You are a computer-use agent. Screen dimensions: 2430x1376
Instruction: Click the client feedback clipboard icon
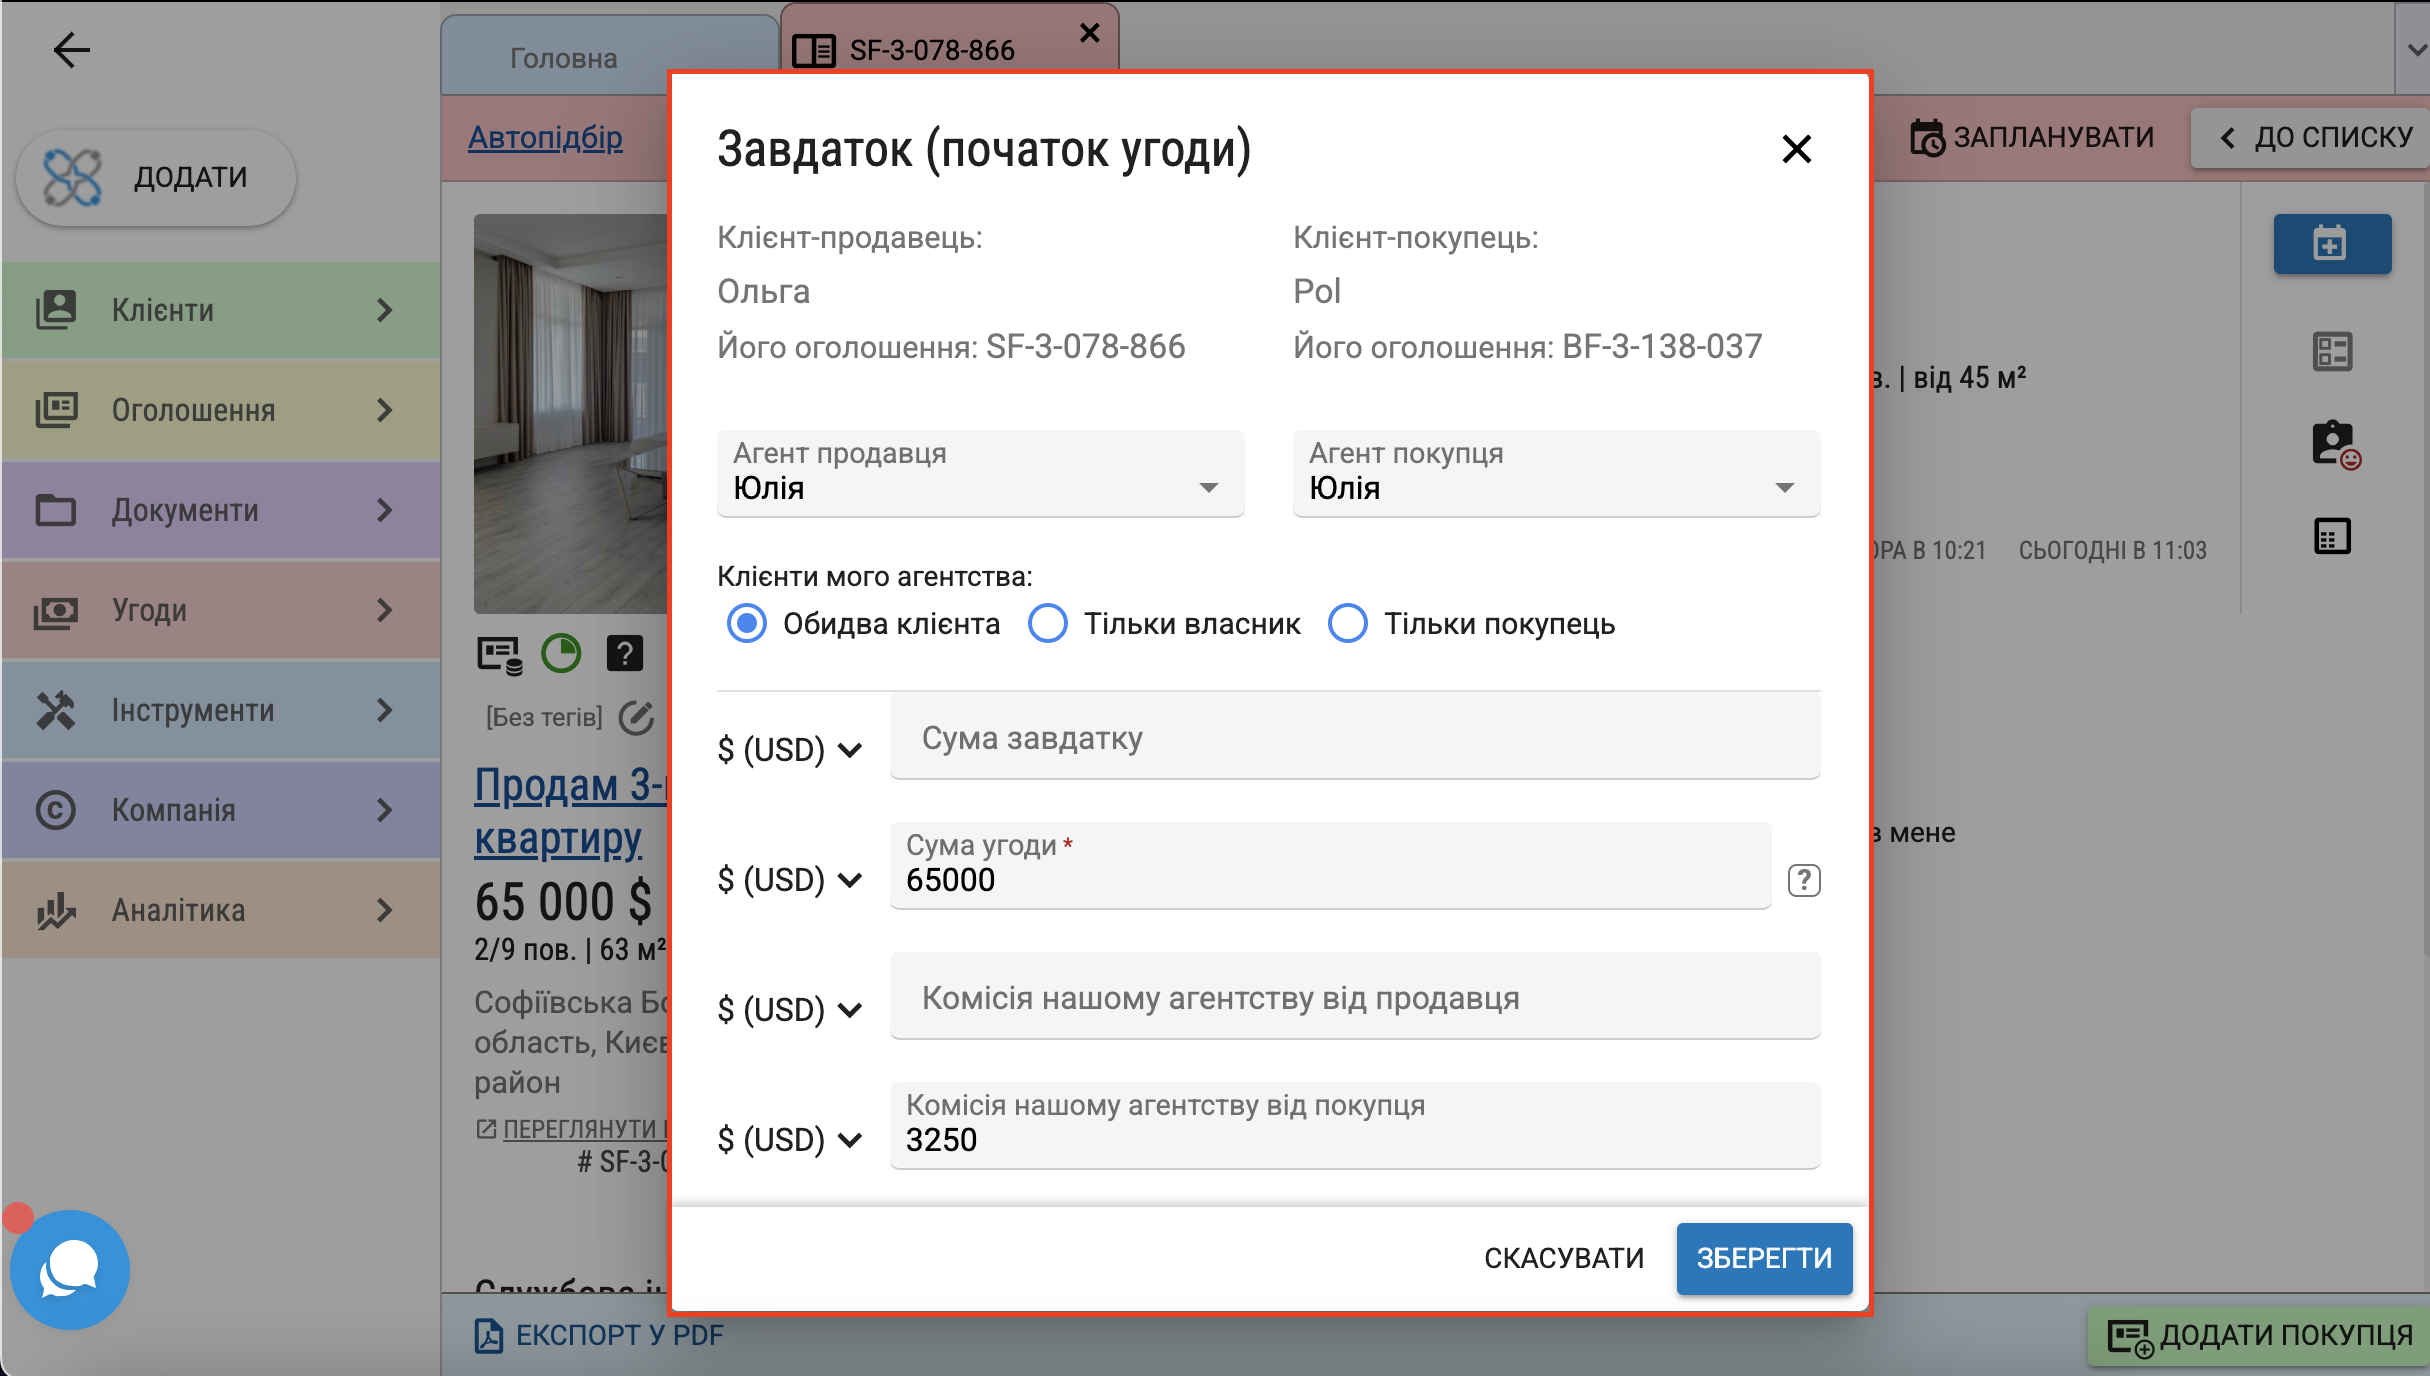coord(2335,443)
